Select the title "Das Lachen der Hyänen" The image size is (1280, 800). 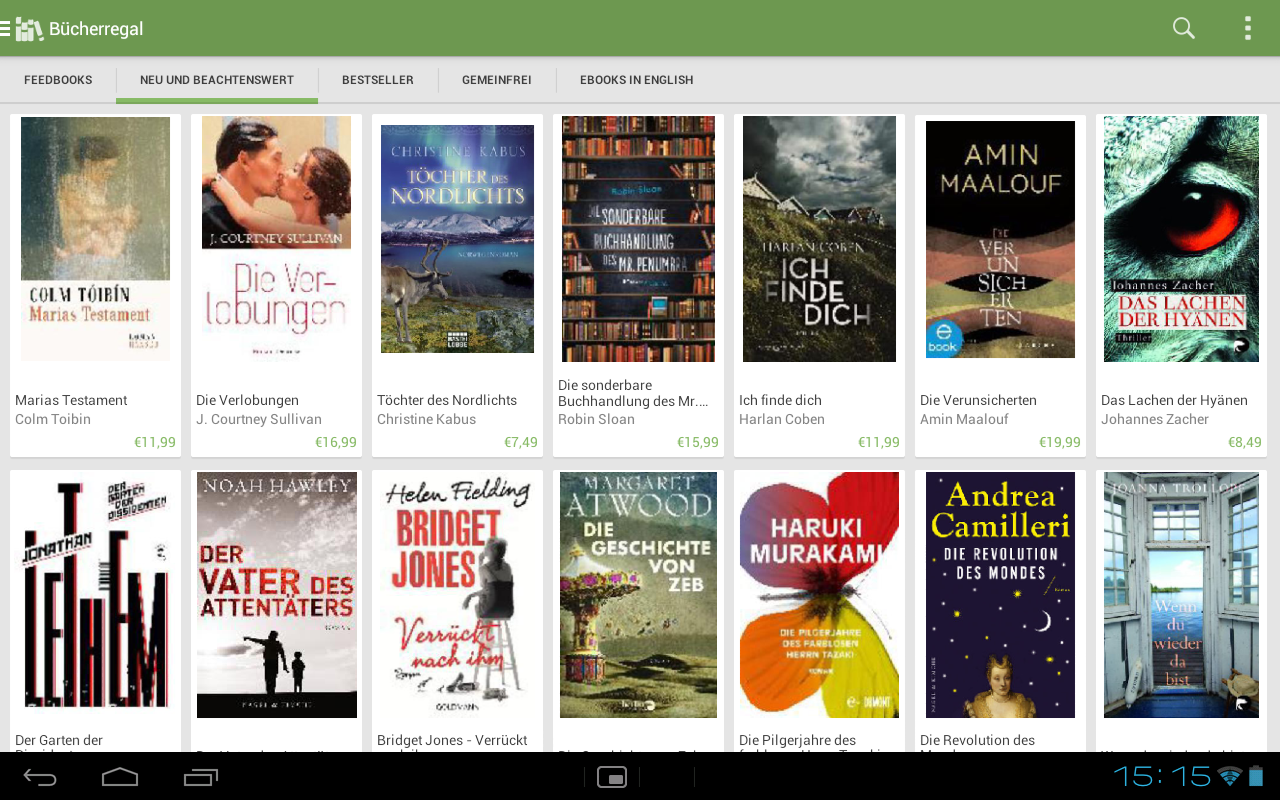[1174, 400]
